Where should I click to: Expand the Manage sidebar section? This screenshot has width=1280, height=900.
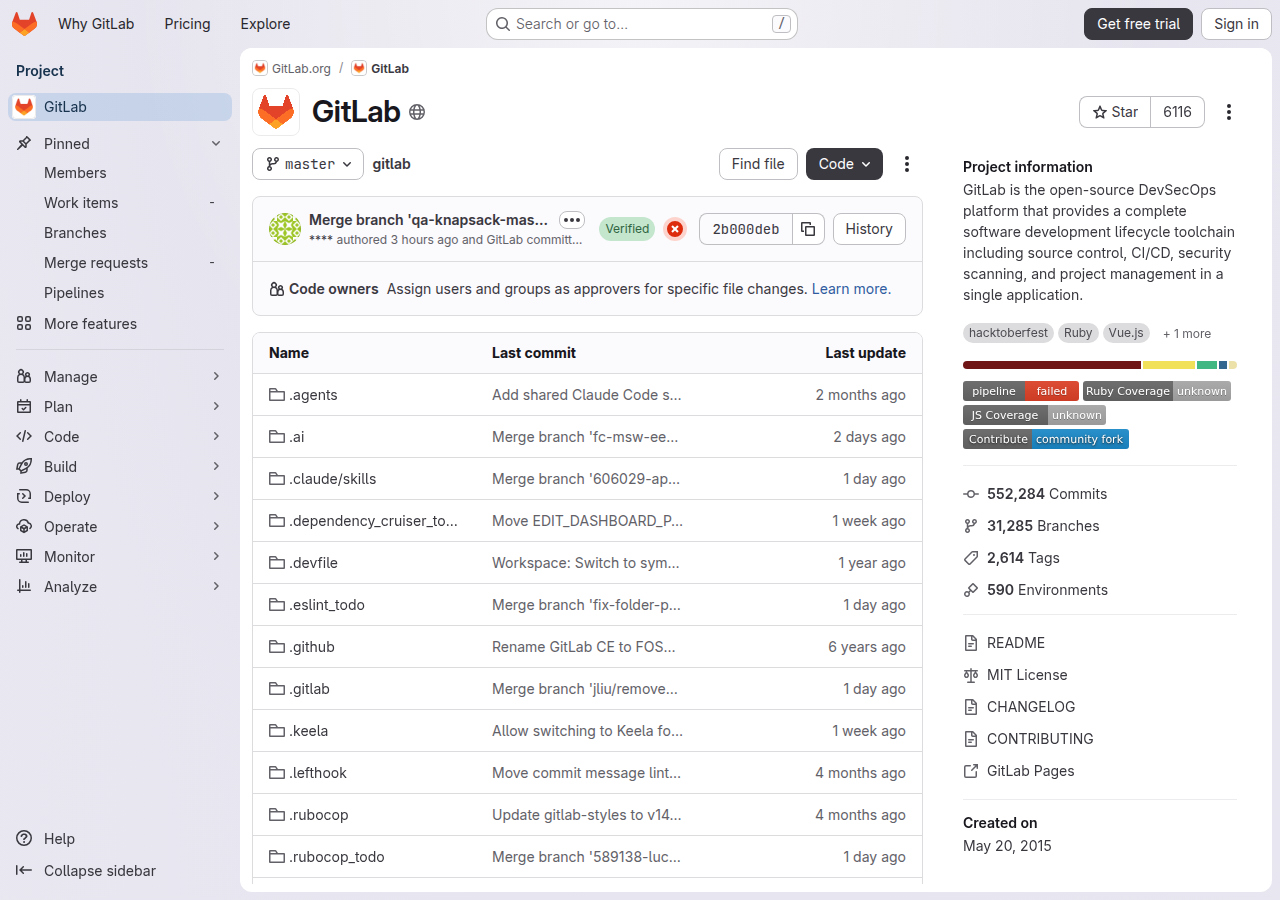pos(120,377)
